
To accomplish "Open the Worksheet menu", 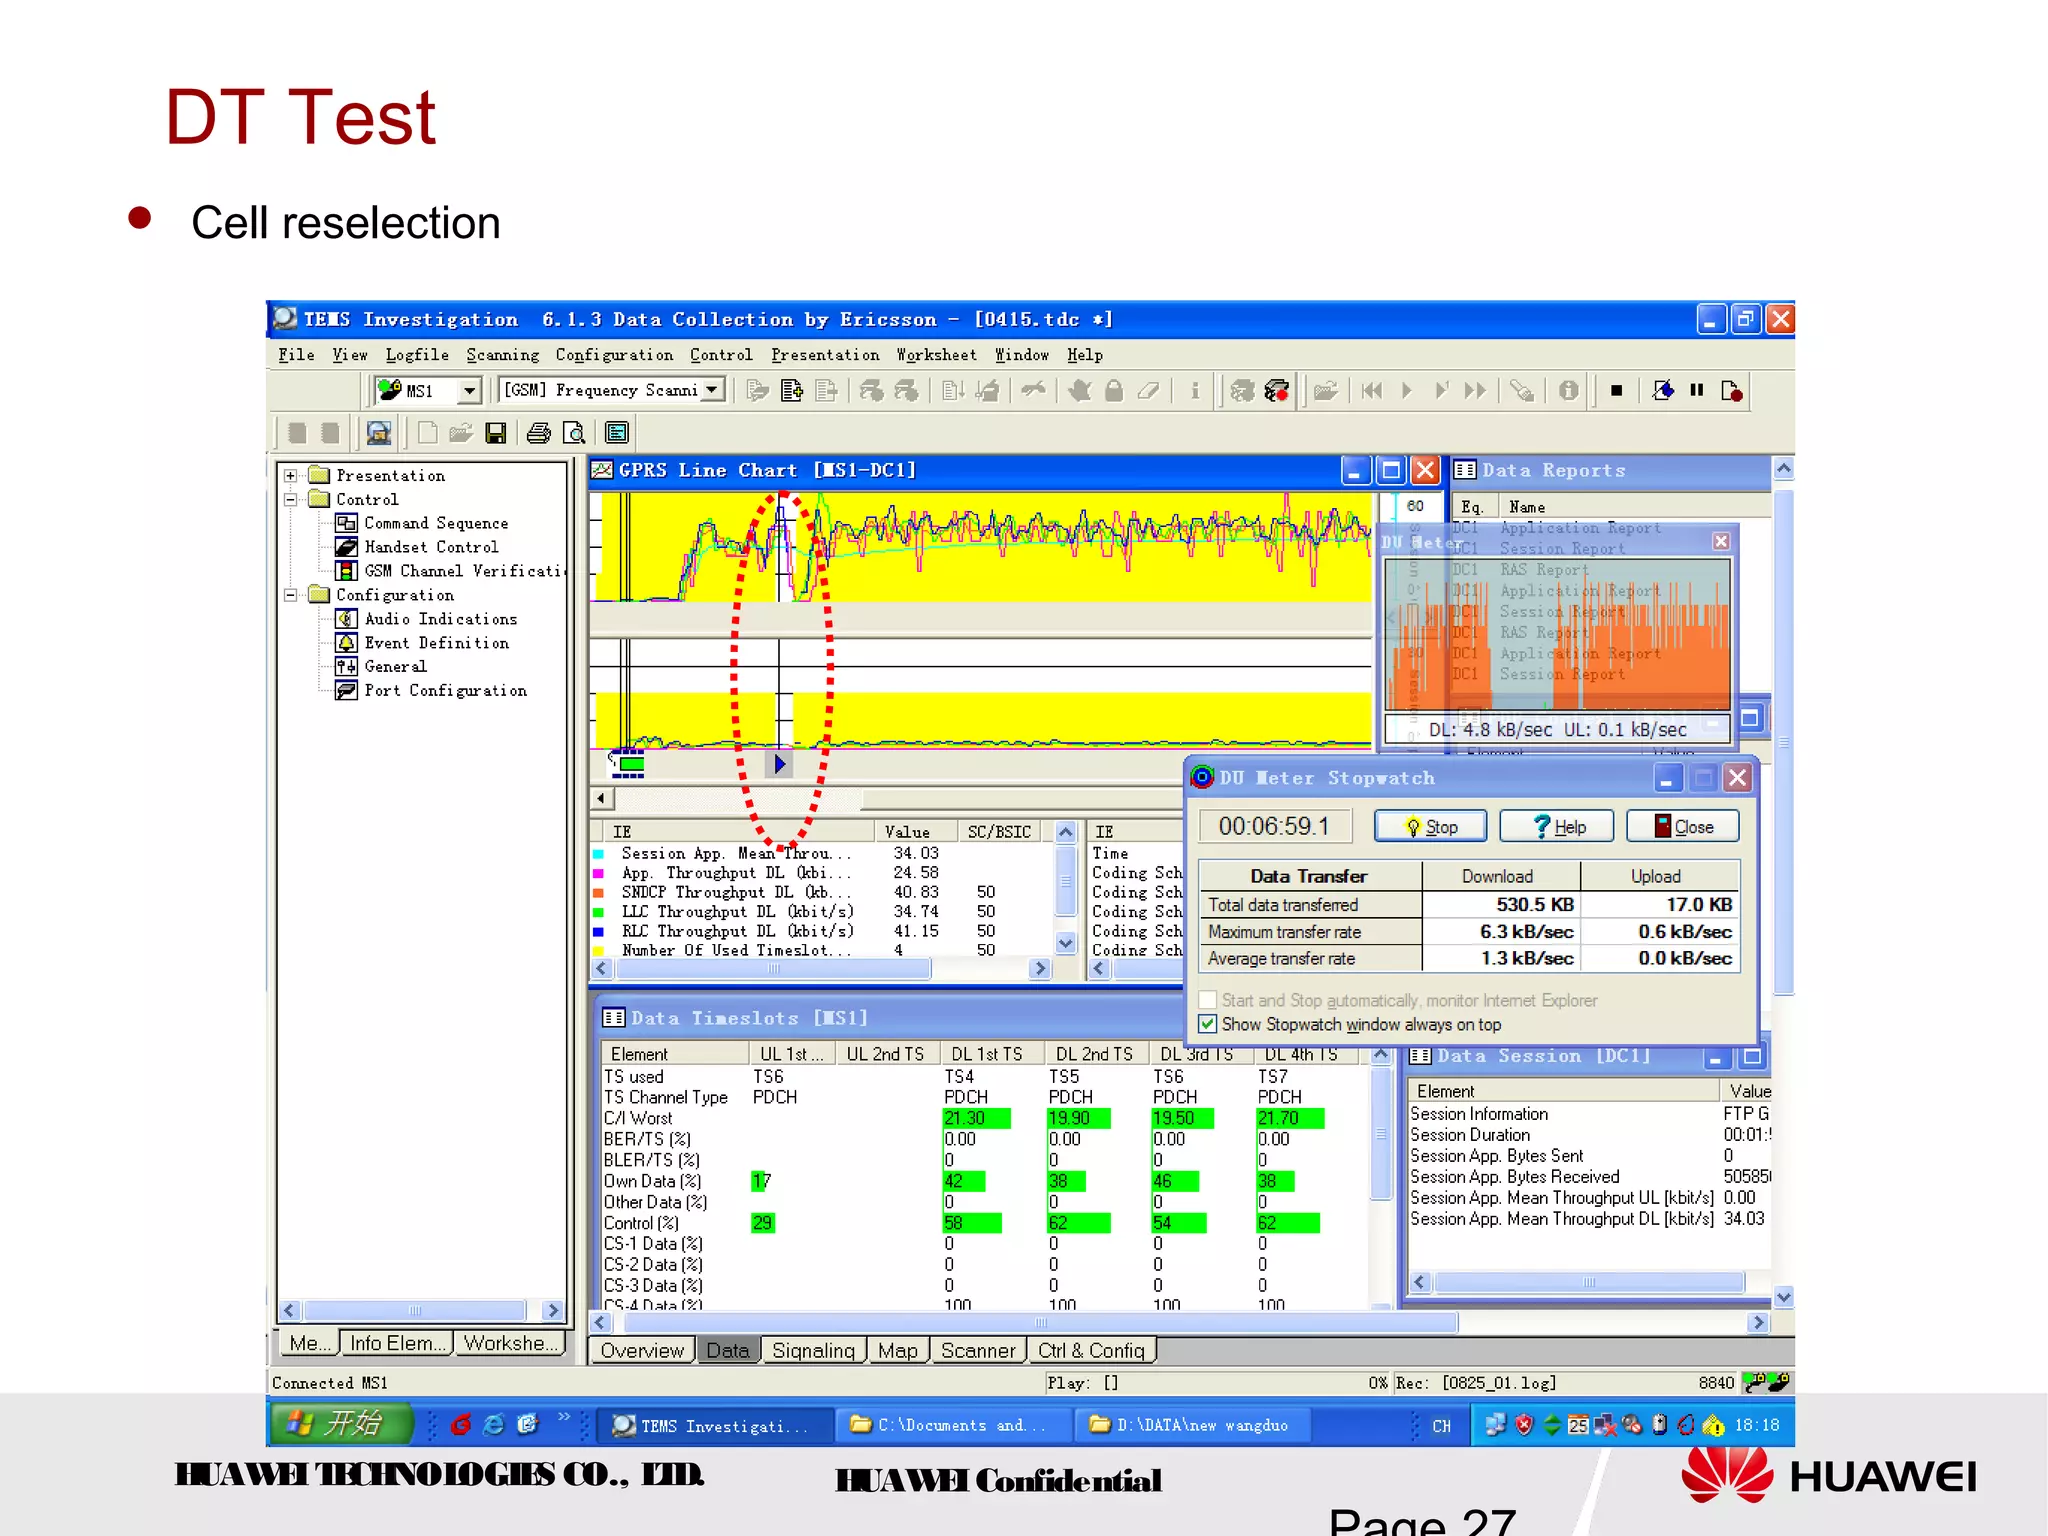I will point(936,355).
